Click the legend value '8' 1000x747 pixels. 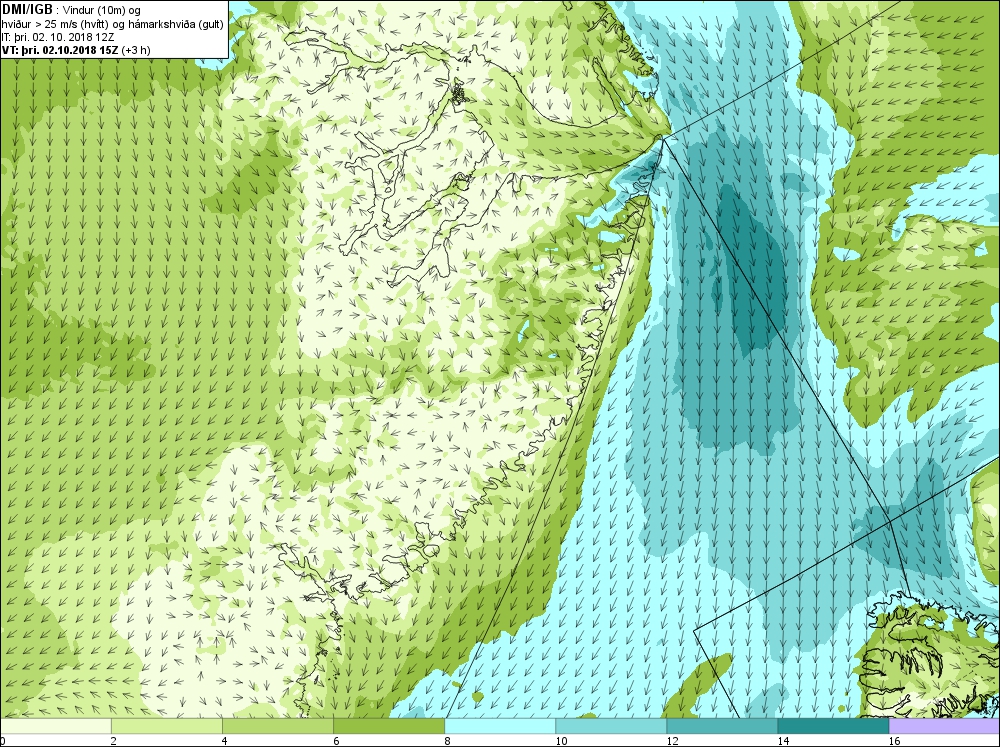(x=447, y=741)
